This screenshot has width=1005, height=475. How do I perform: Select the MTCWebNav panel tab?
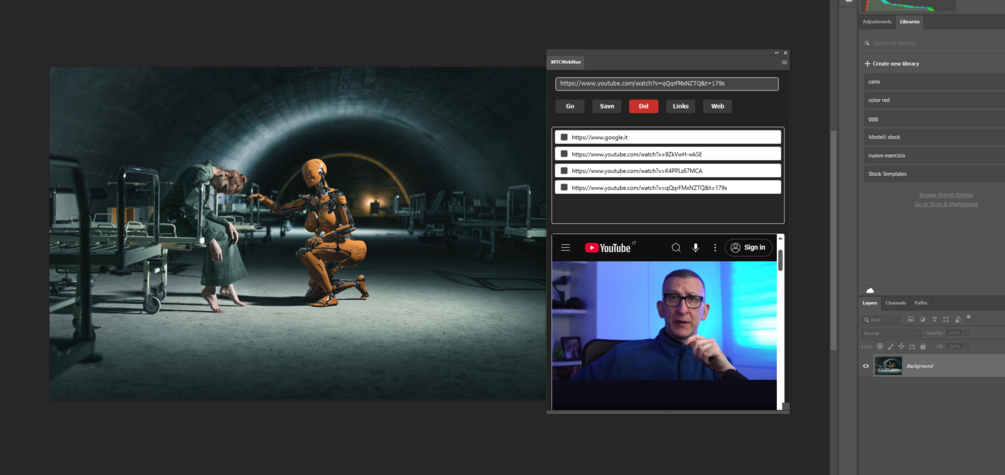pos(565,63)
